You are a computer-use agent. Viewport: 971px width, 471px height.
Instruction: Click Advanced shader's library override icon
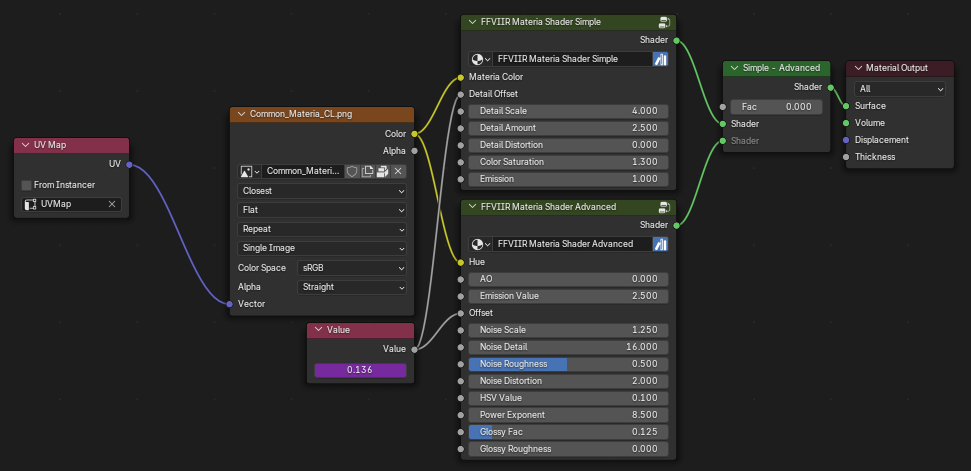pos(661,244)
